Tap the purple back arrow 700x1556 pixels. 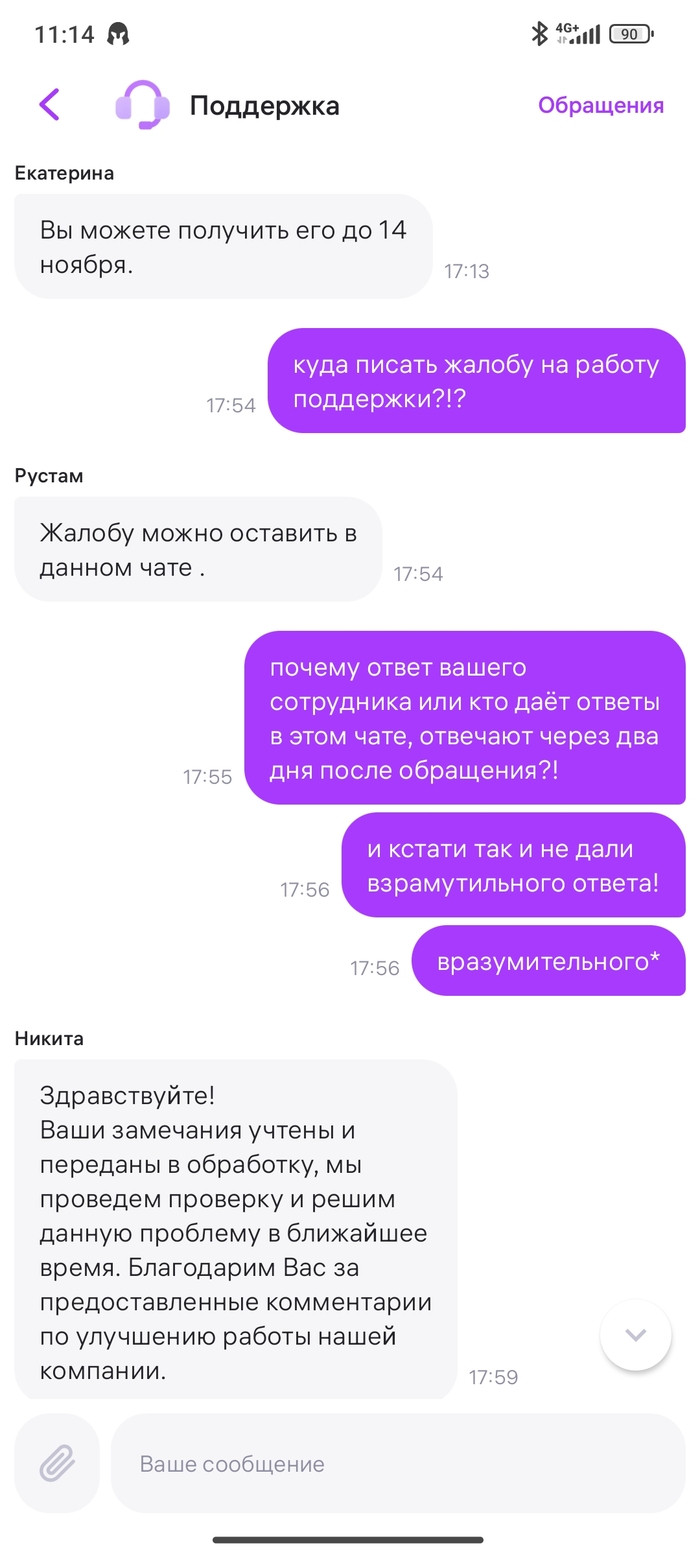coord(49,105)
